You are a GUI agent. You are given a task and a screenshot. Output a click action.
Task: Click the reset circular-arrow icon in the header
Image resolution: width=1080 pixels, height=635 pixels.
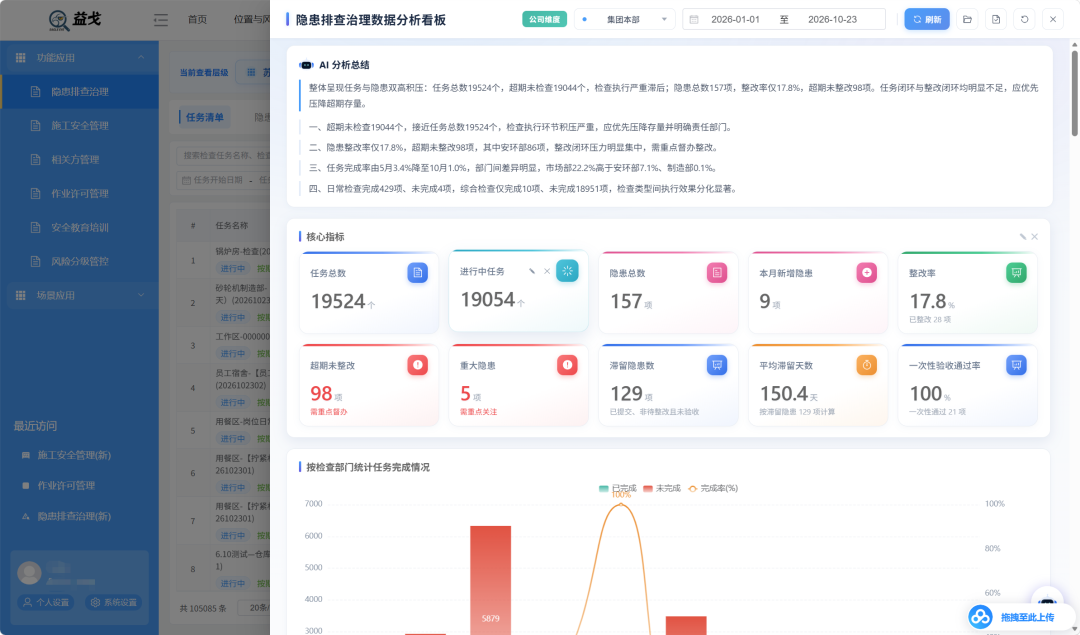click(1024, 19)
